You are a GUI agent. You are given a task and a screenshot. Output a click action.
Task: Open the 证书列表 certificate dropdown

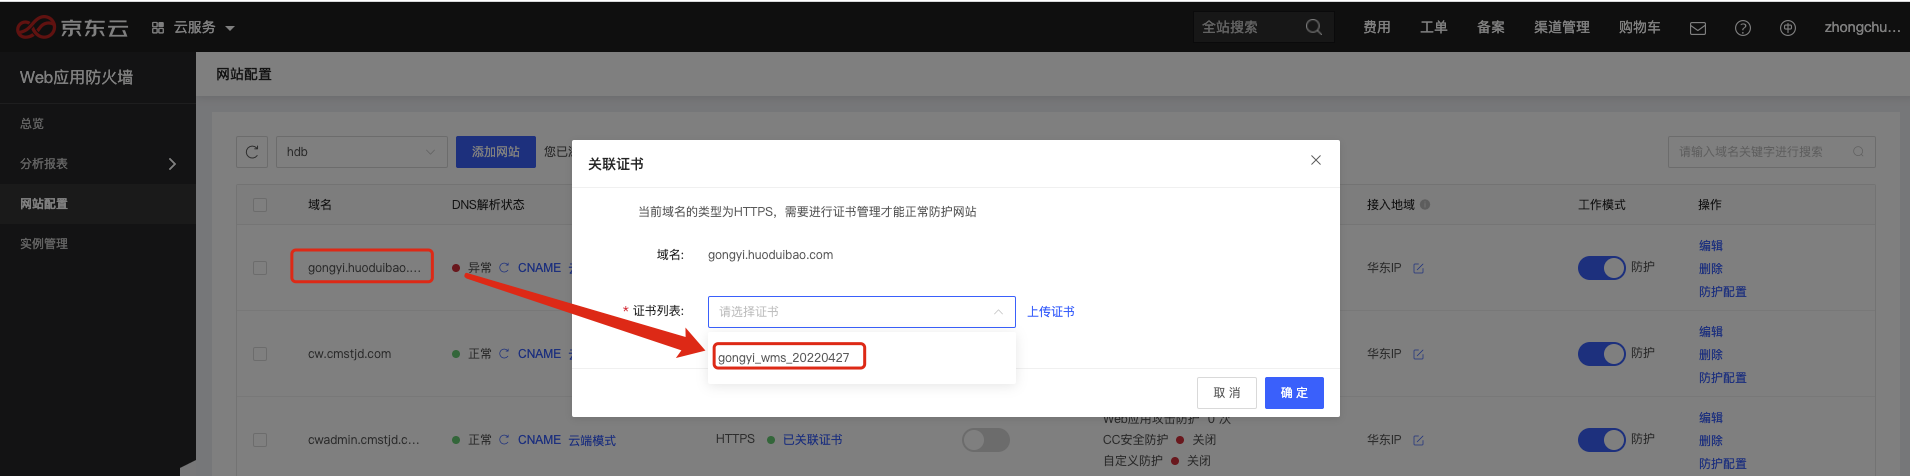[x=862, y=312]
